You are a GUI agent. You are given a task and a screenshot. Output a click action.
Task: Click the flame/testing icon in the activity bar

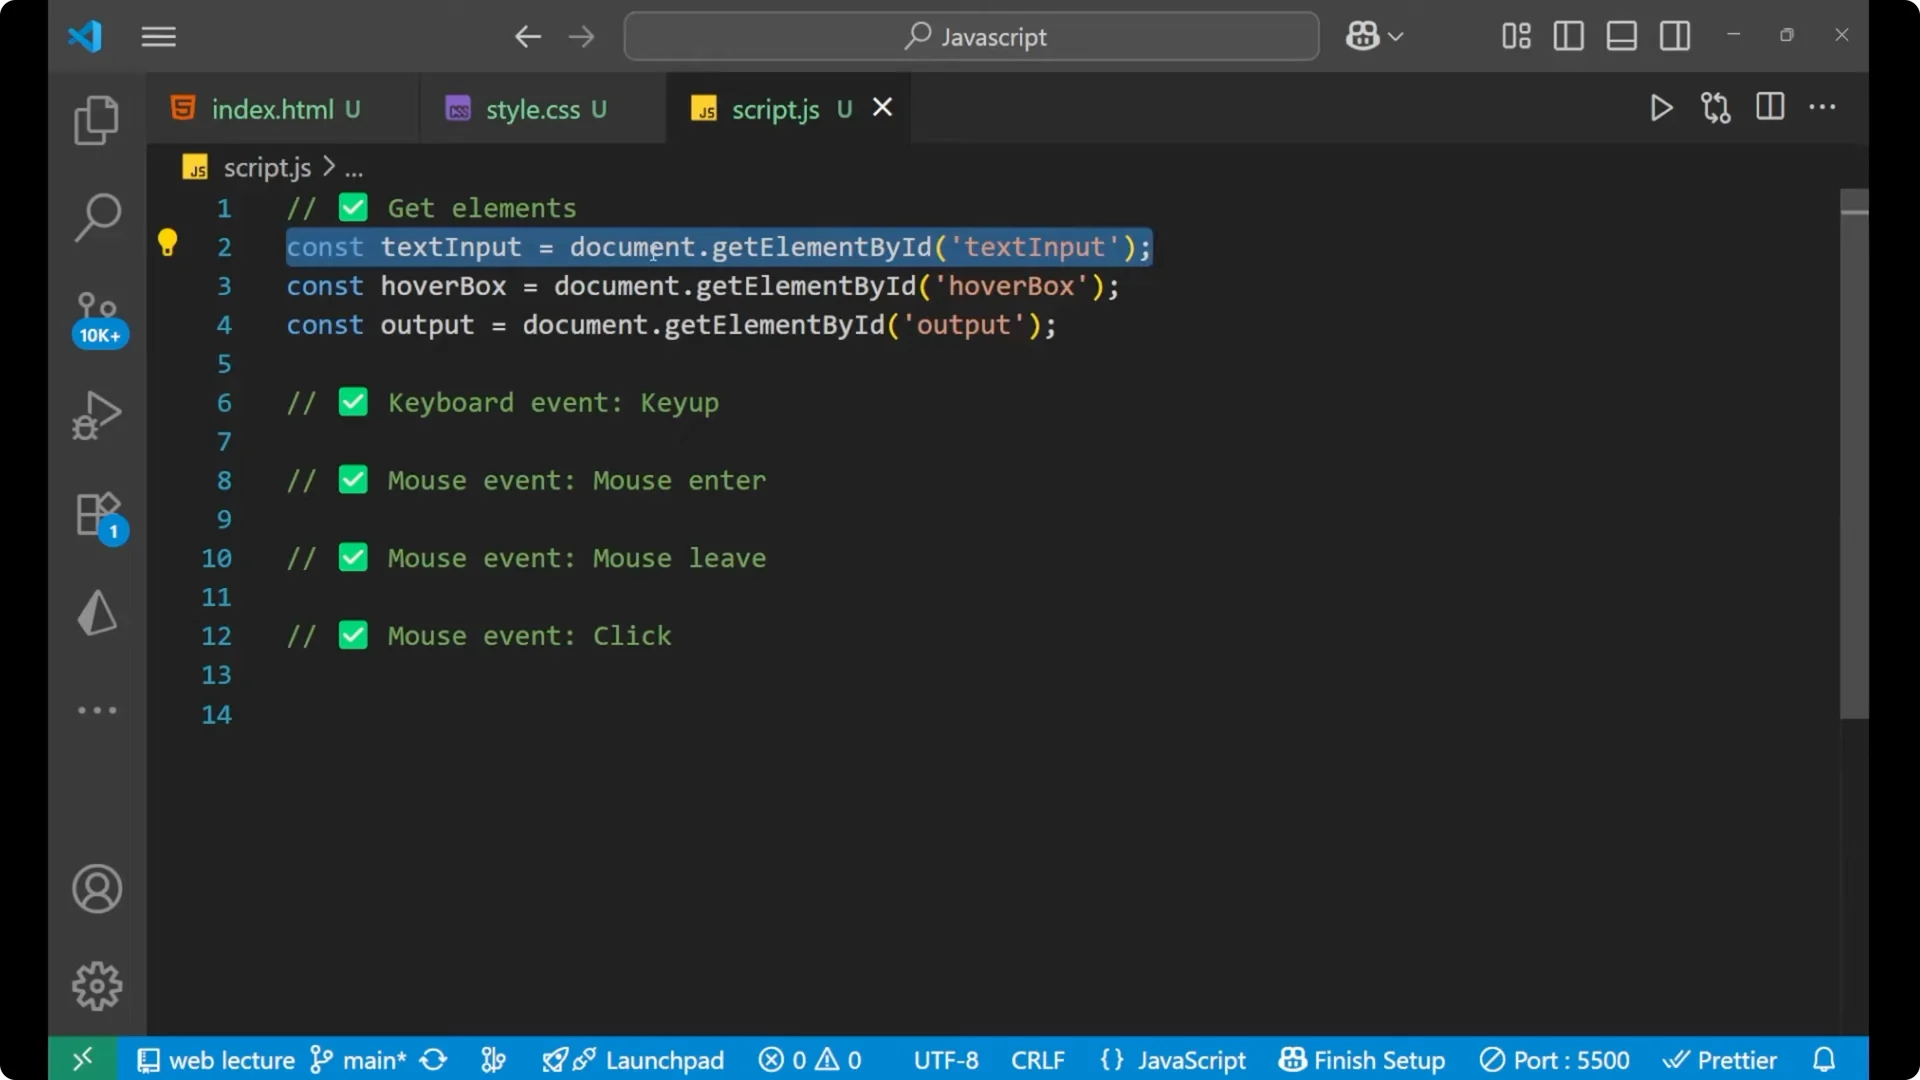pos(96,612)
